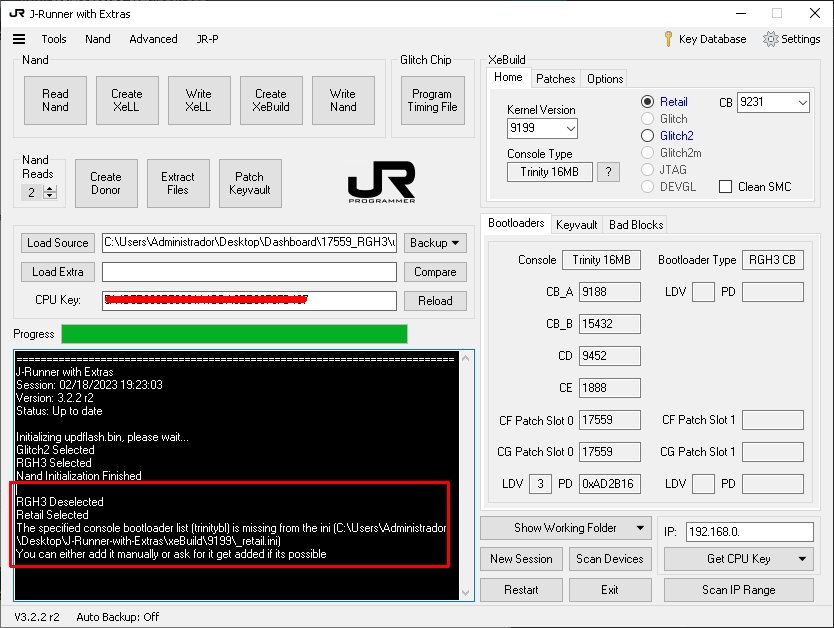The image size is (834, 628).
Task: Open the JR-P menu
Action: pos(207,39)
